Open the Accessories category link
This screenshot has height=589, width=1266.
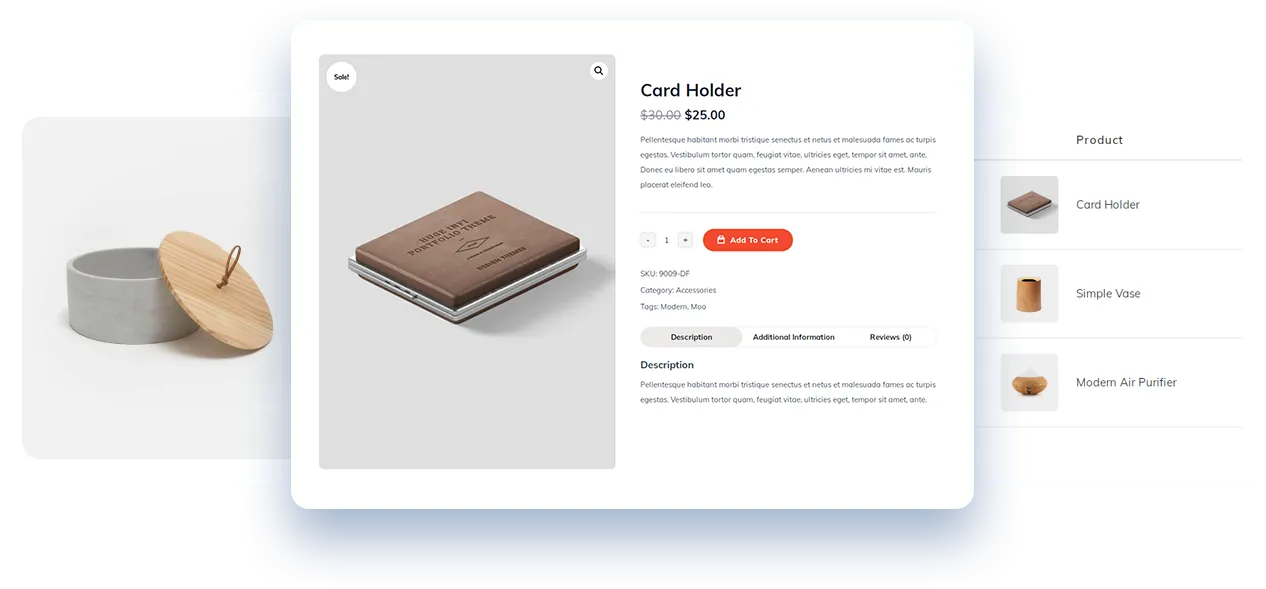[696, 290]
